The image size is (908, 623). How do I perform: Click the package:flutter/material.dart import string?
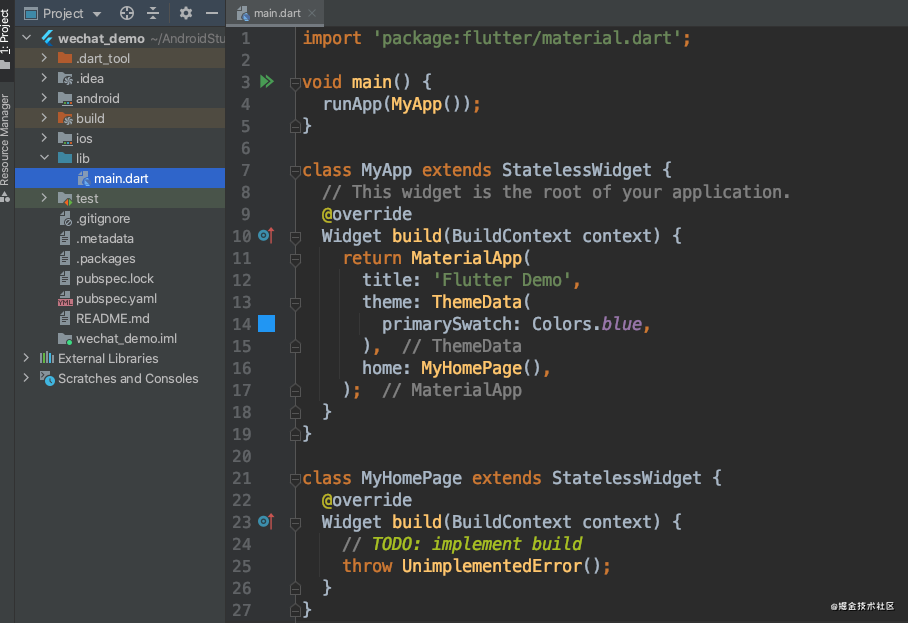(527, 38)
